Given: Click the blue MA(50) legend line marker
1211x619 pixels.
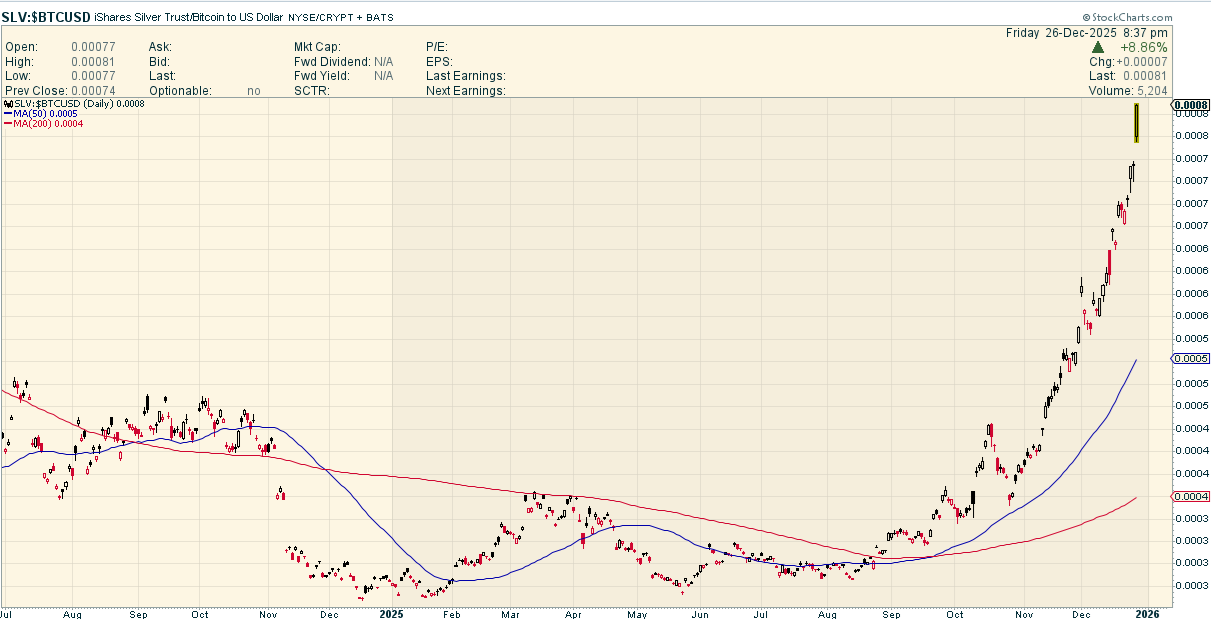Looking at the screenshot, I should tap(7, 114).
